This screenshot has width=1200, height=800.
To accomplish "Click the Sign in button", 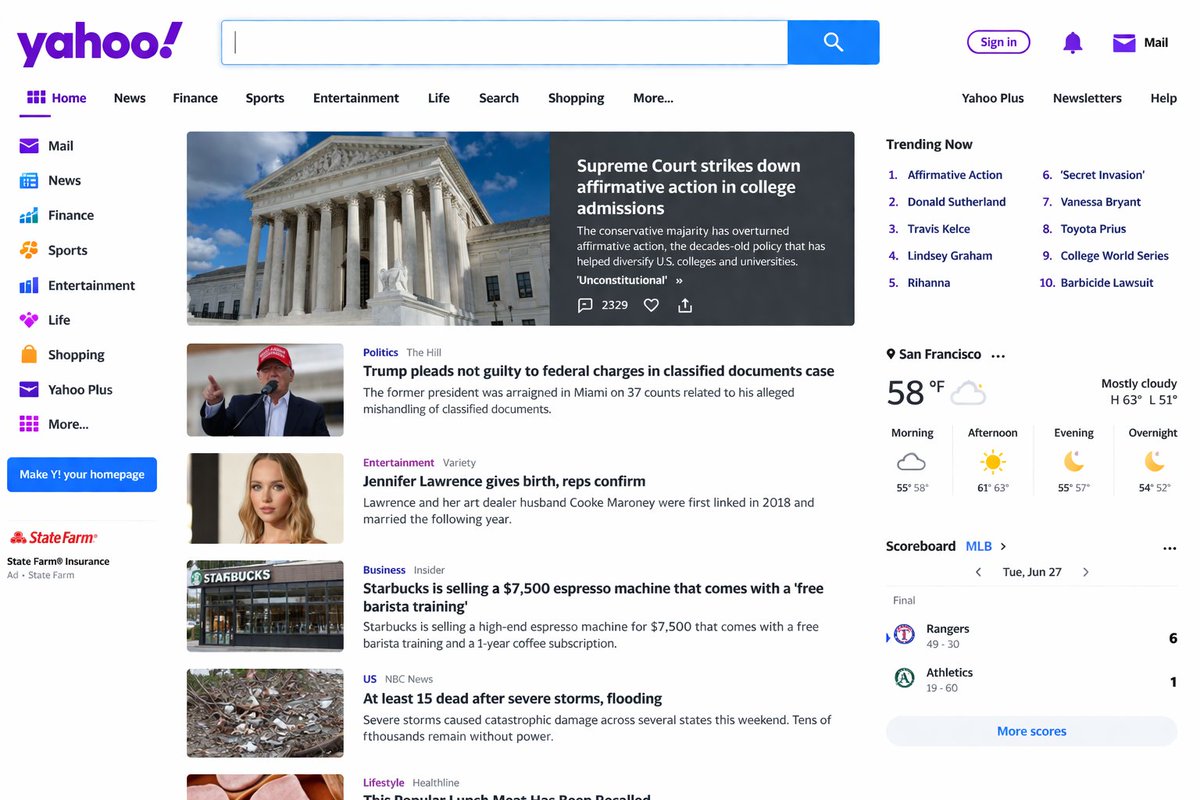I will (x=998, y=42).
